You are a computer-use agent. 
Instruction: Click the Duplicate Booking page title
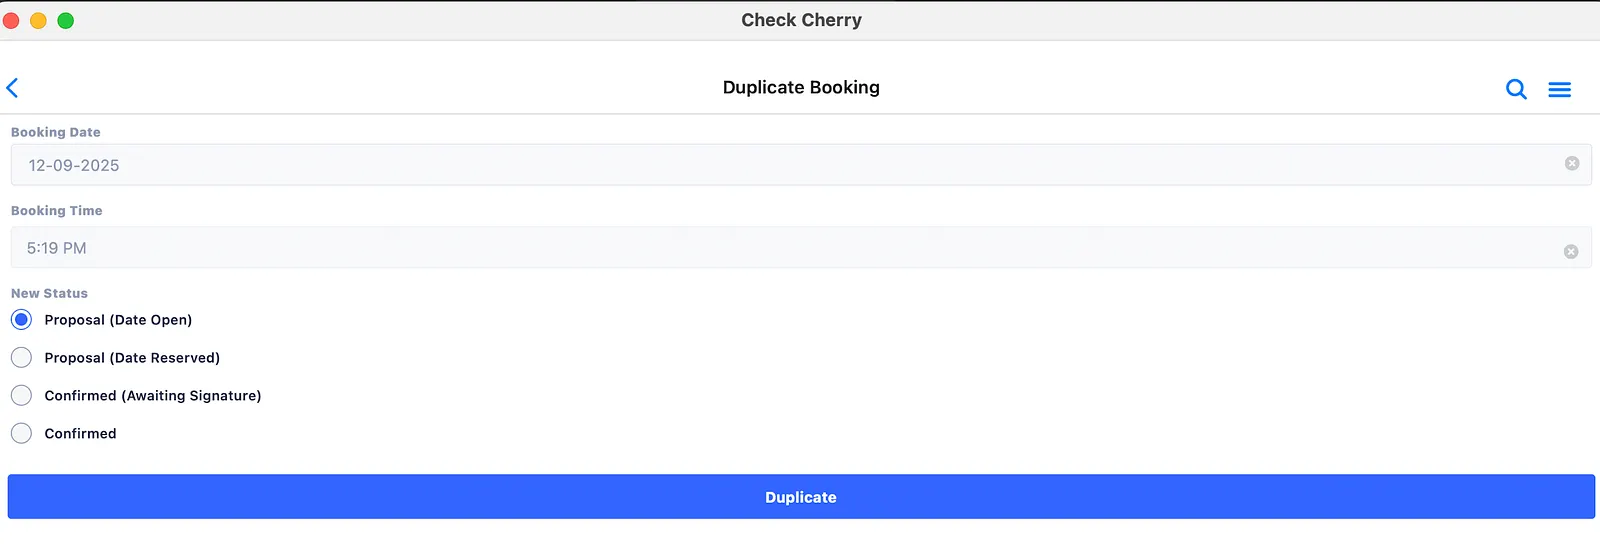pyautogui.click(x=801, y=87)
